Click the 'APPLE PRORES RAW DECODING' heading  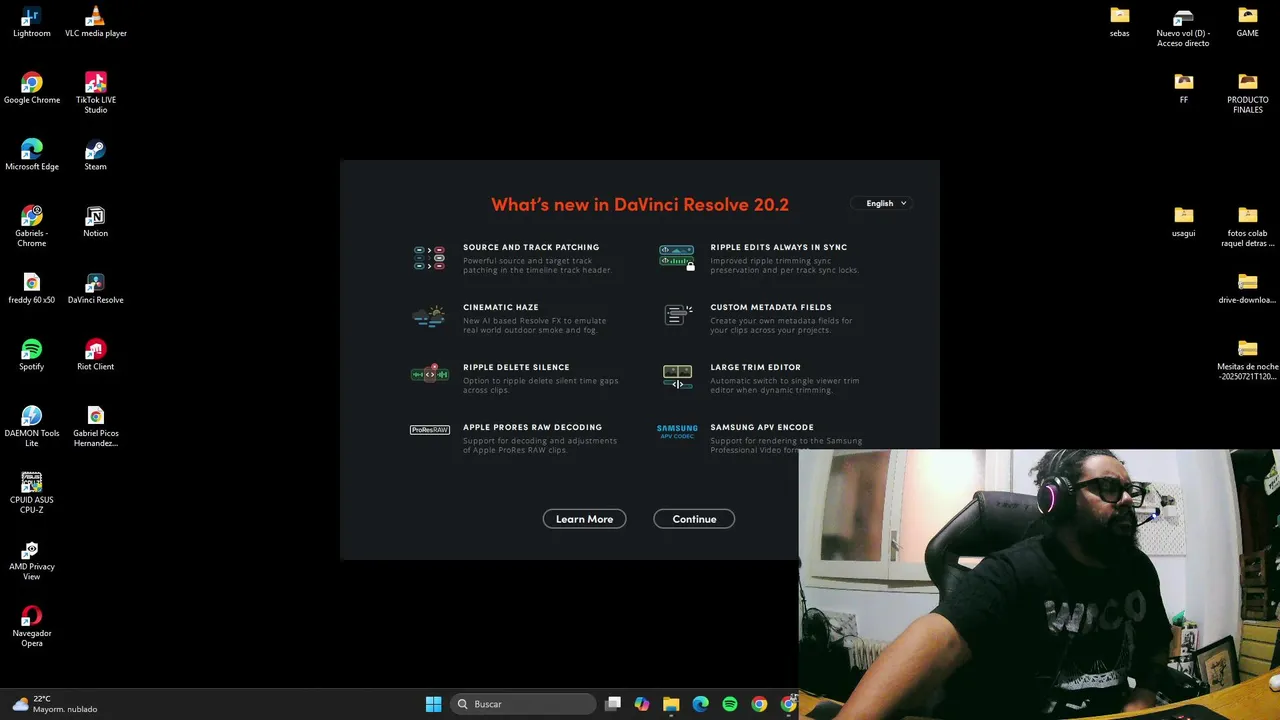point(532,427)
